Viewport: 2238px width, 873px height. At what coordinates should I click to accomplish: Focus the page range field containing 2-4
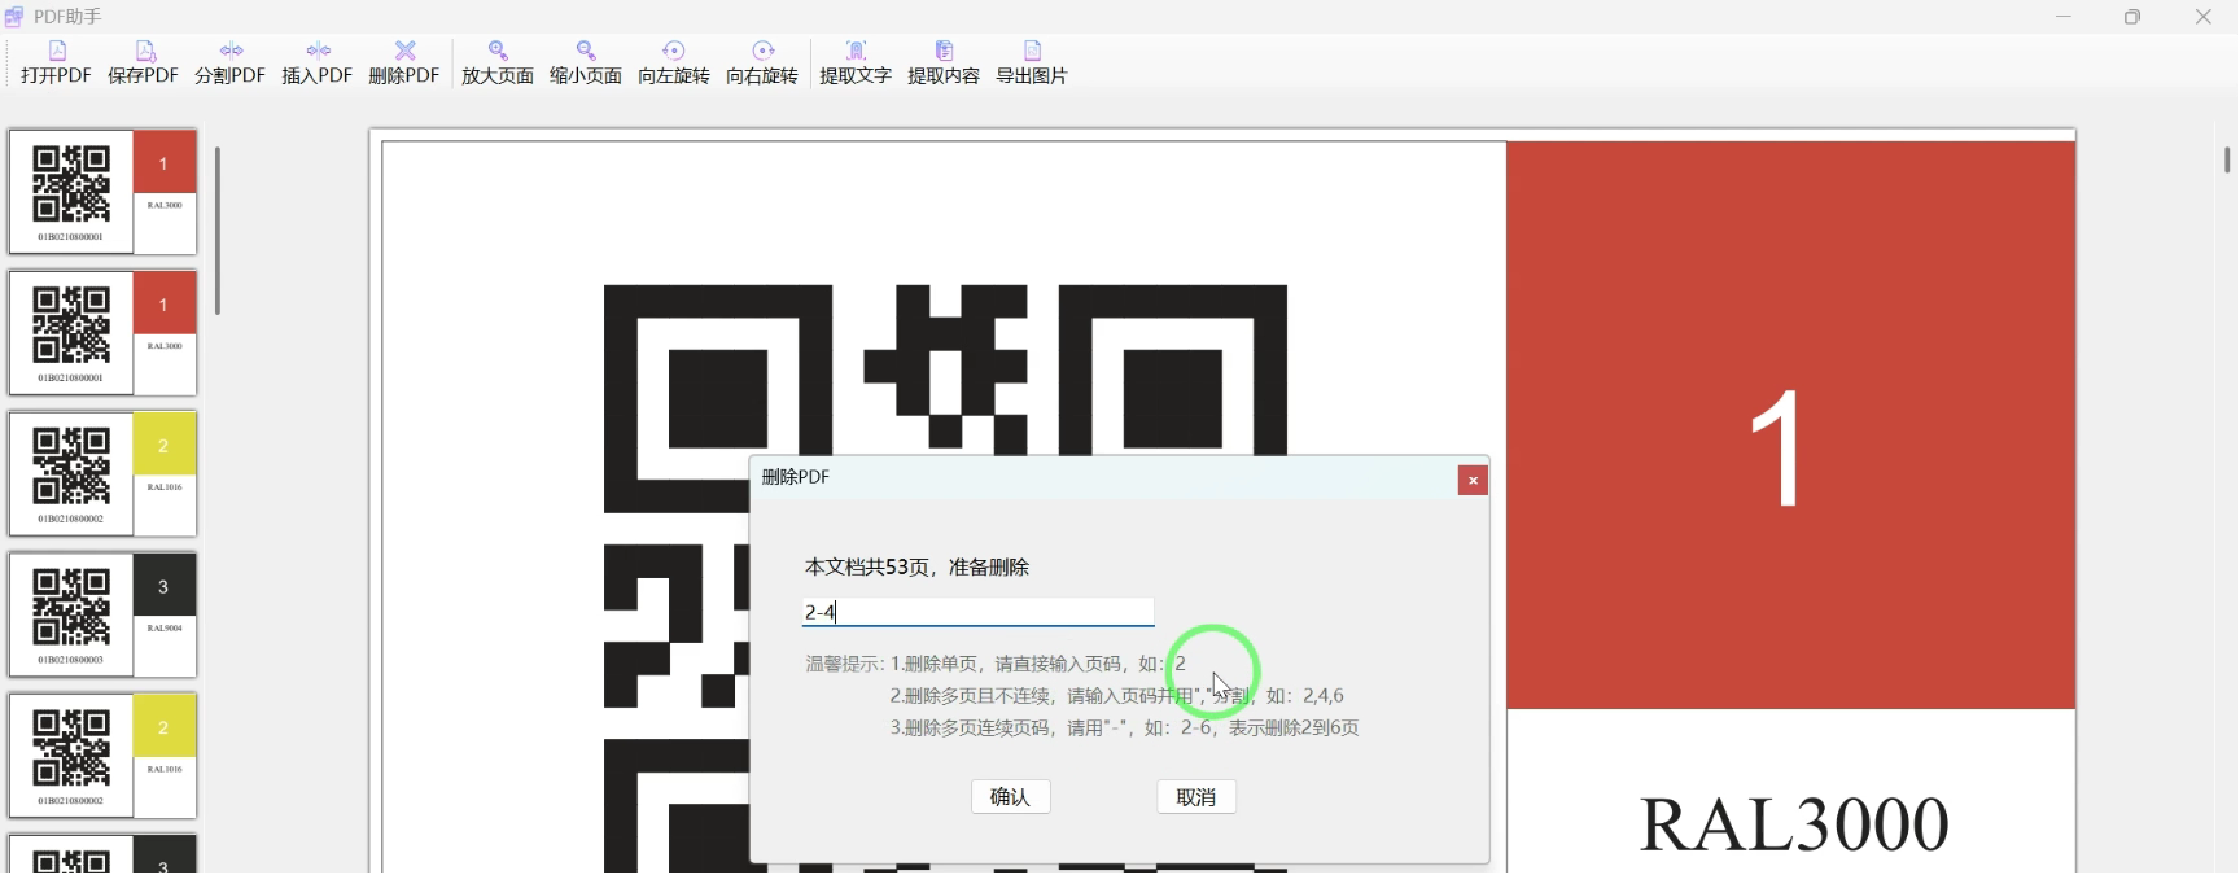[x=978, y=612]
